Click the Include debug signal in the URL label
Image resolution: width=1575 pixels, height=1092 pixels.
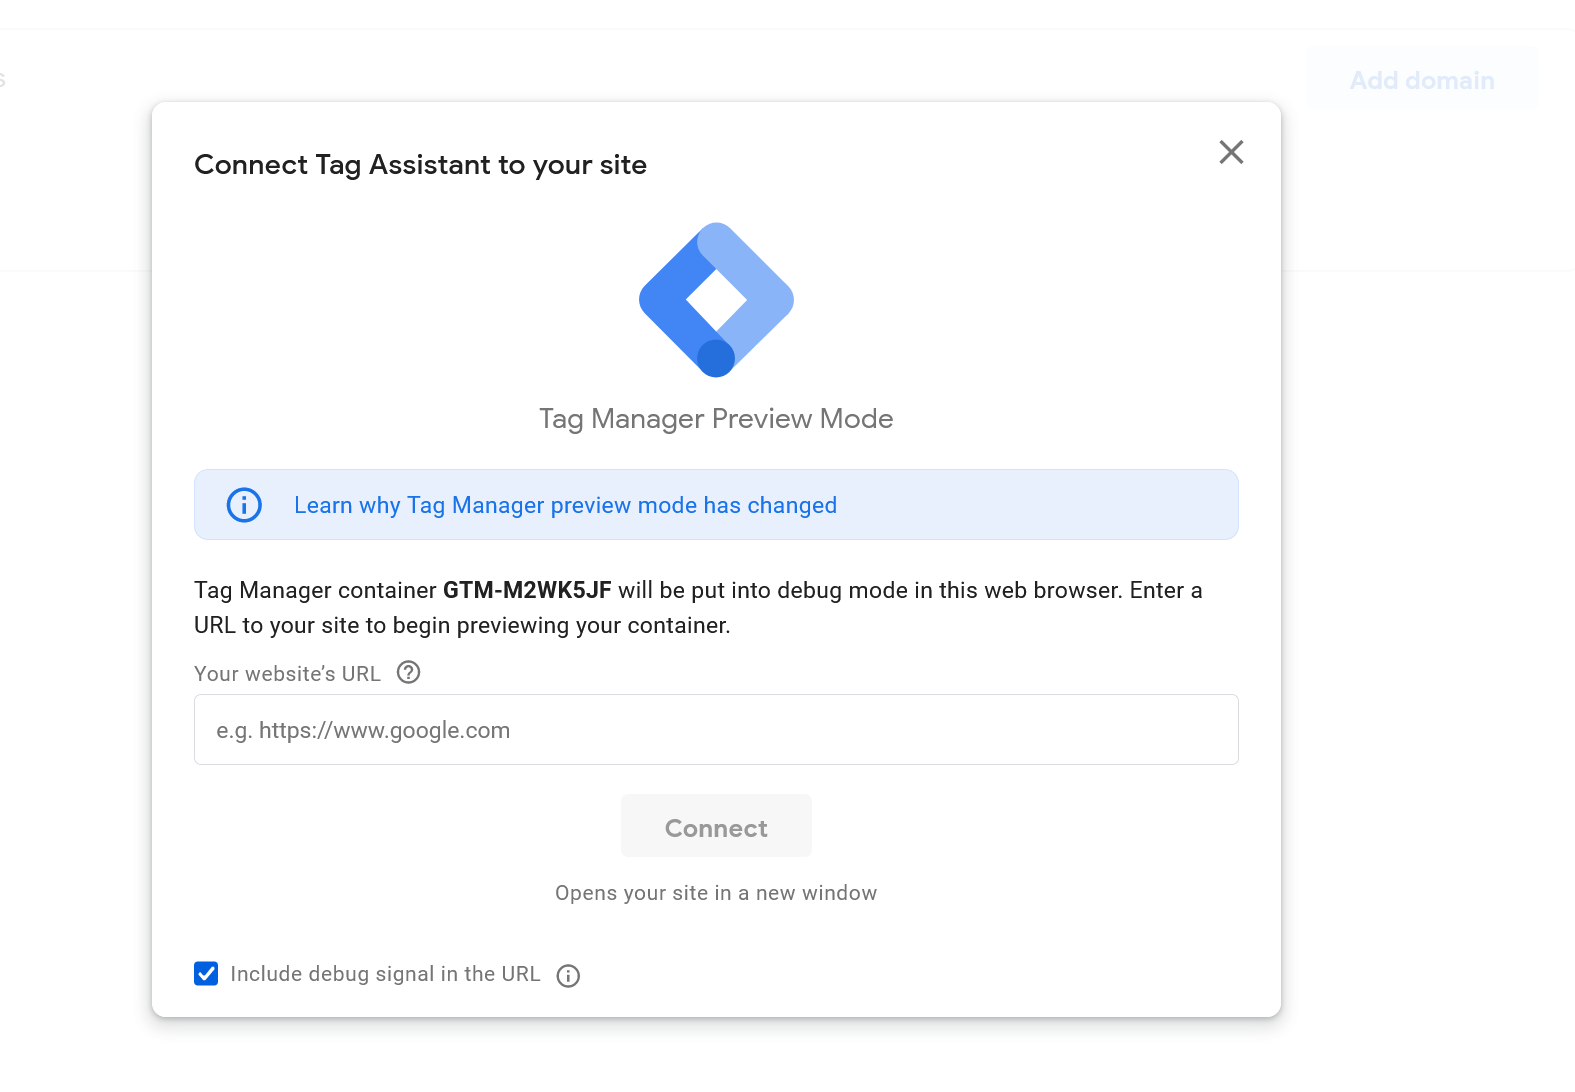click(x=385, y=974)
